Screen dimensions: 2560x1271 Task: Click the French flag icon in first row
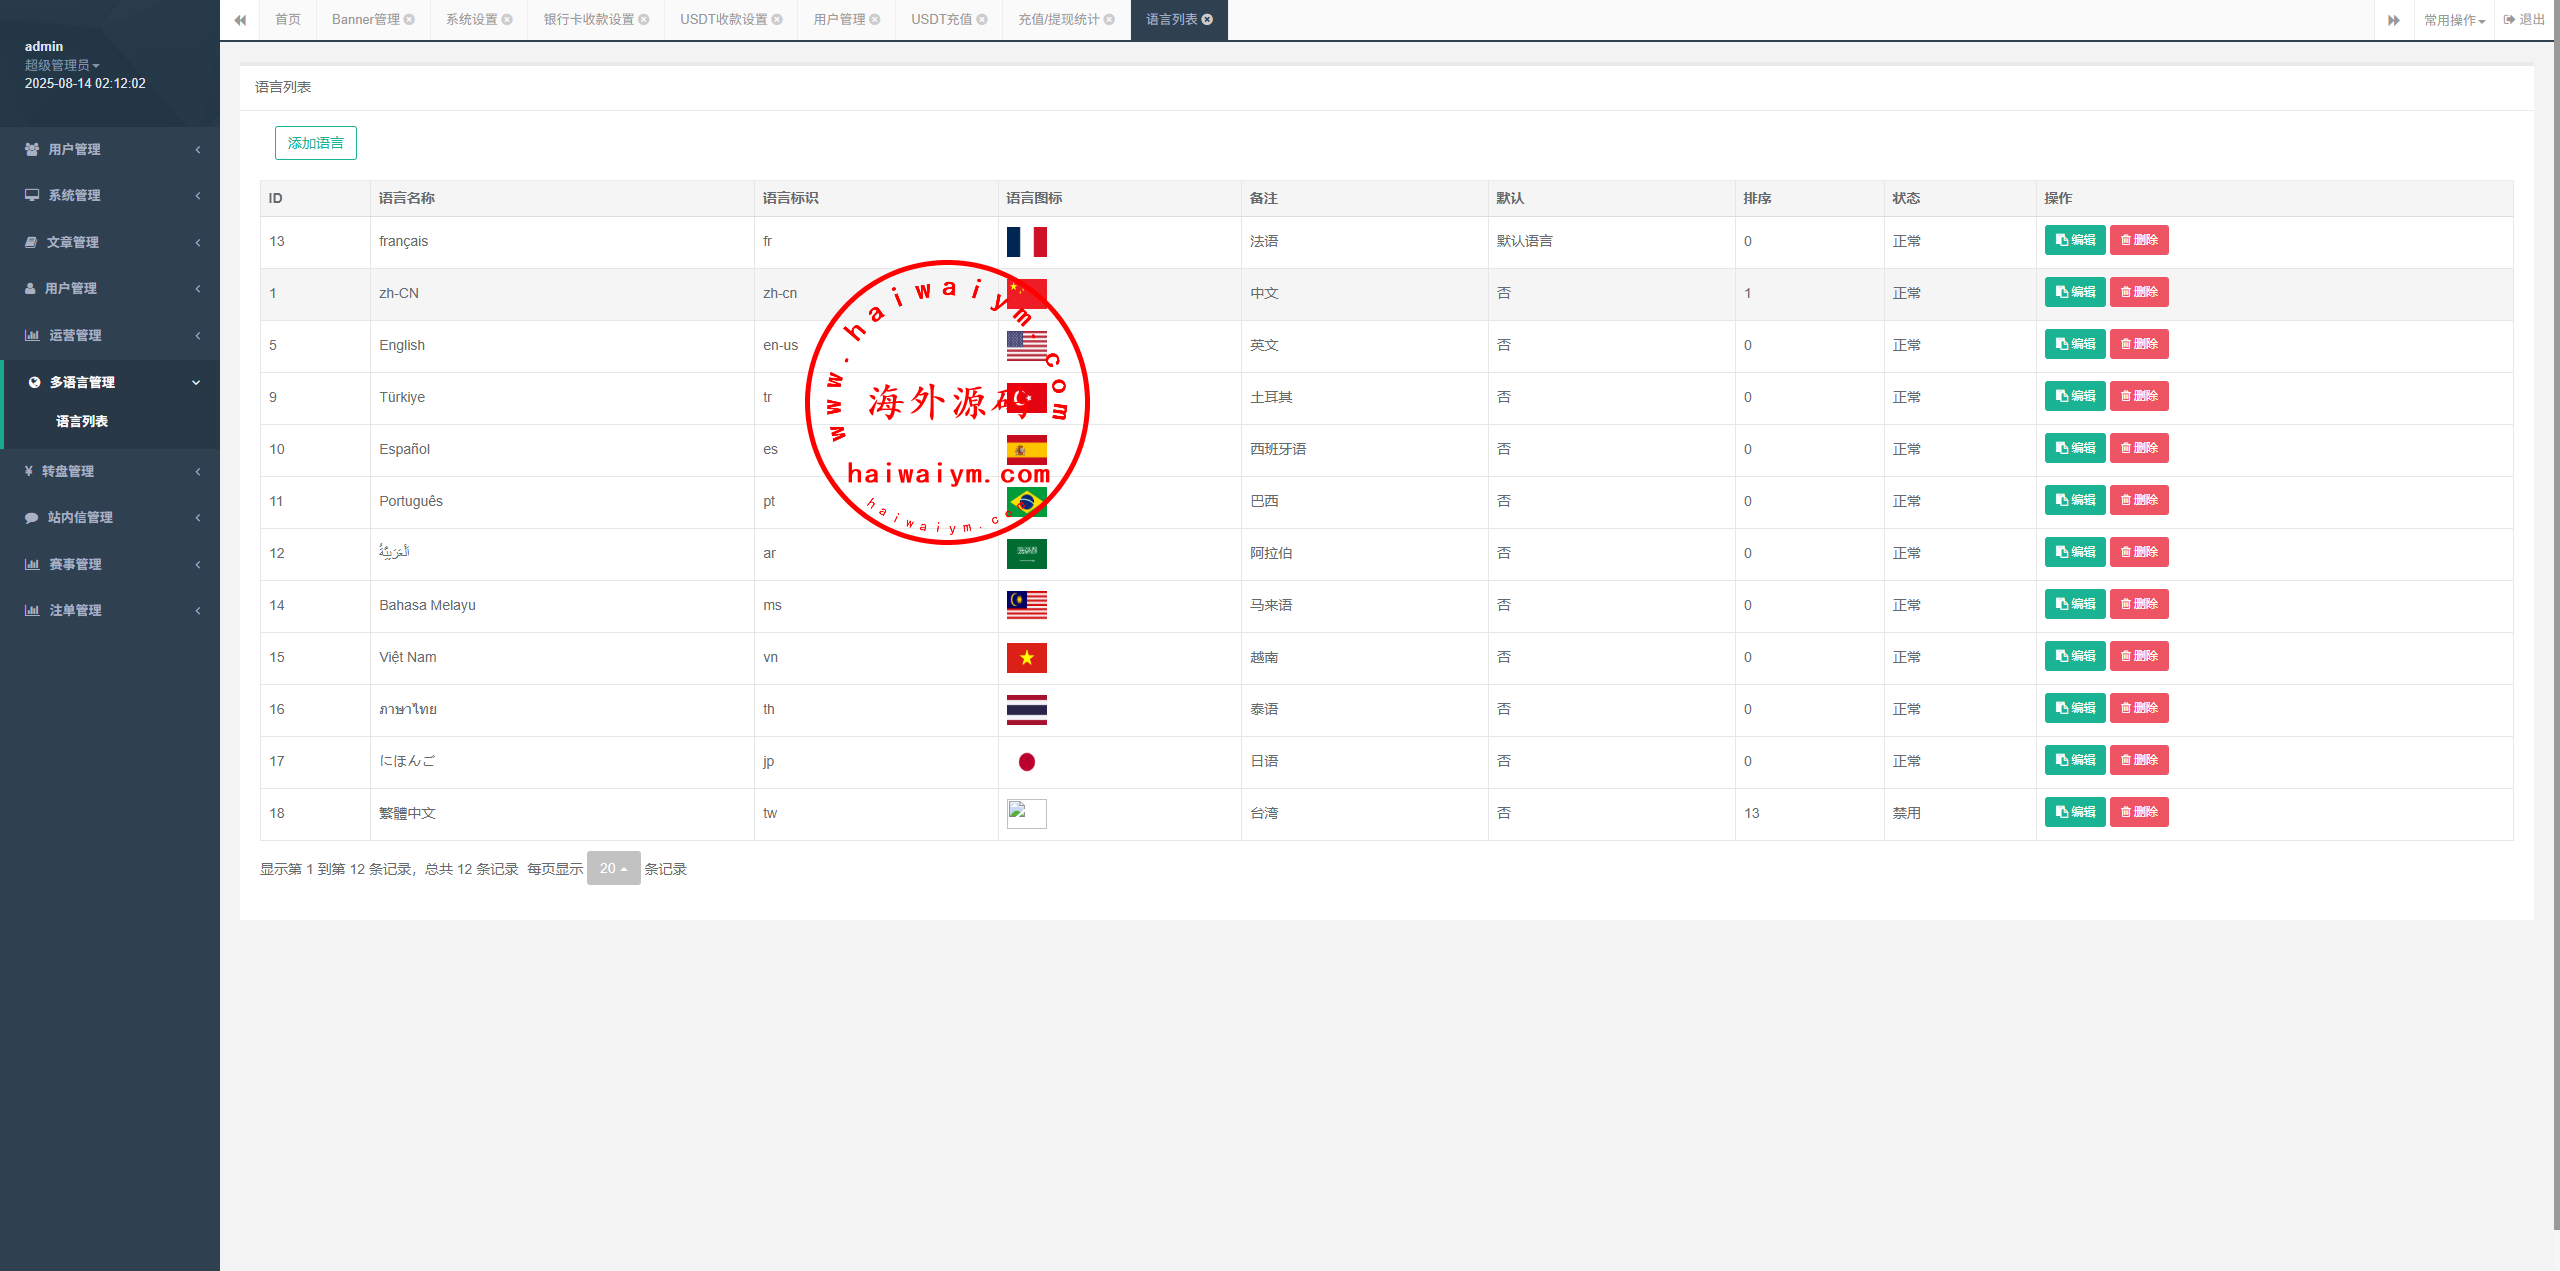[1026, 242]
